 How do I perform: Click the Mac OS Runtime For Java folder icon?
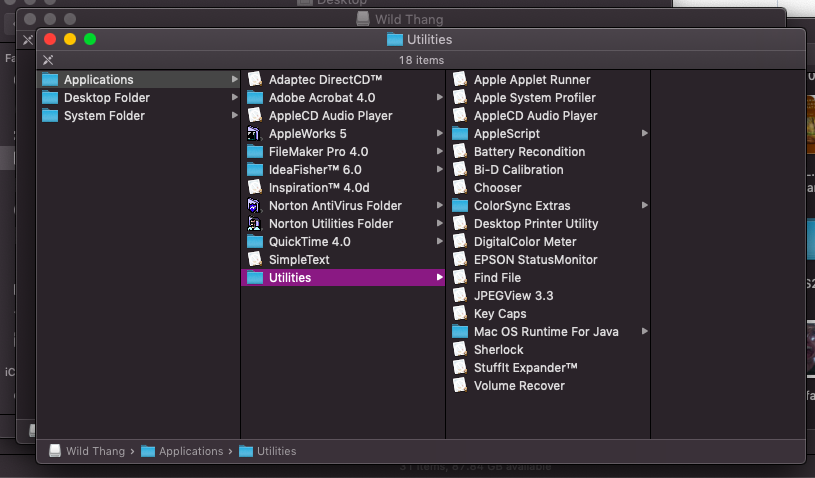point(460,331)
